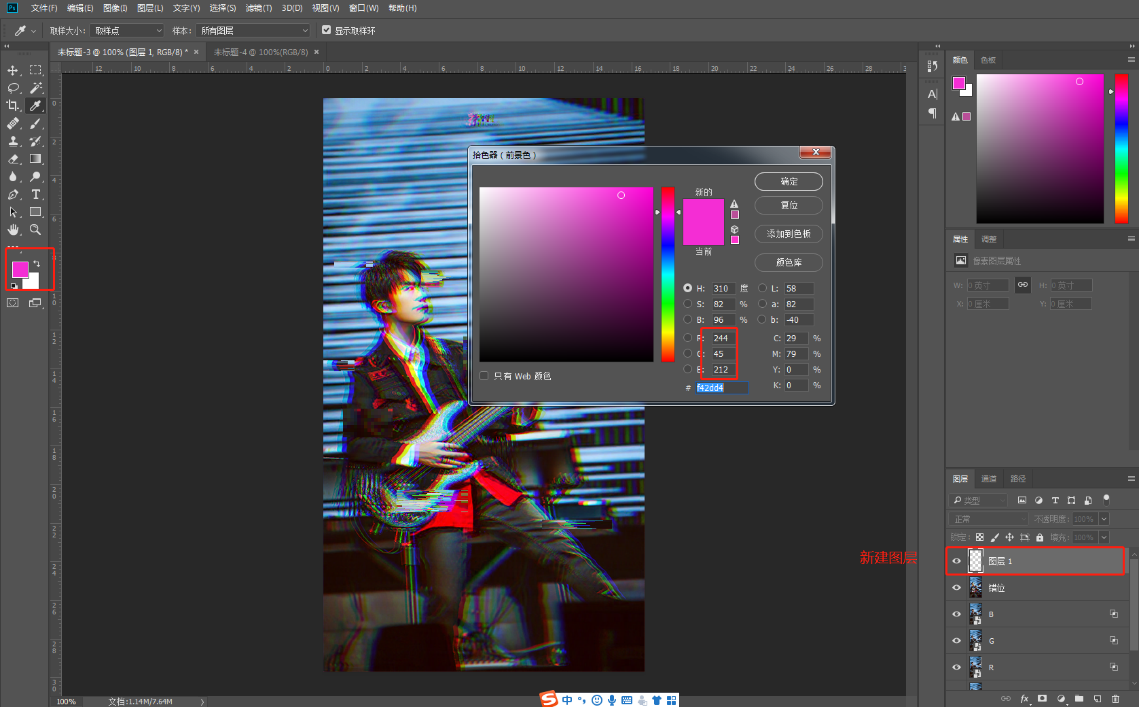Select the Zoom magnifier tool
1139x707 pixels.
[x=35, y=230]
